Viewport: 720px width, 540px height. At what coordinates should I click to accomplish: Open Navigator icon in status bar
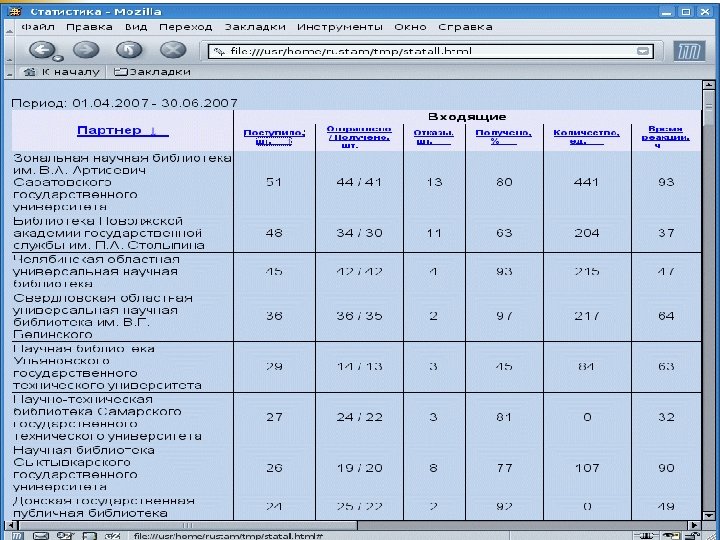point(17,535)
